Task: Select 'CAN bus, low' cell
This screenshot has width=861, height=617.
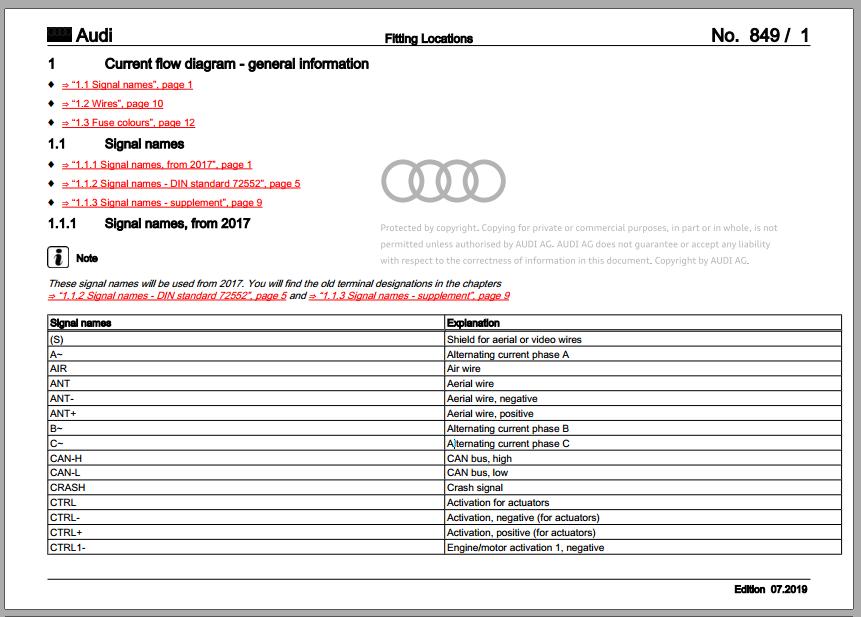Action: pyautogui.click(x=643, y=473)
